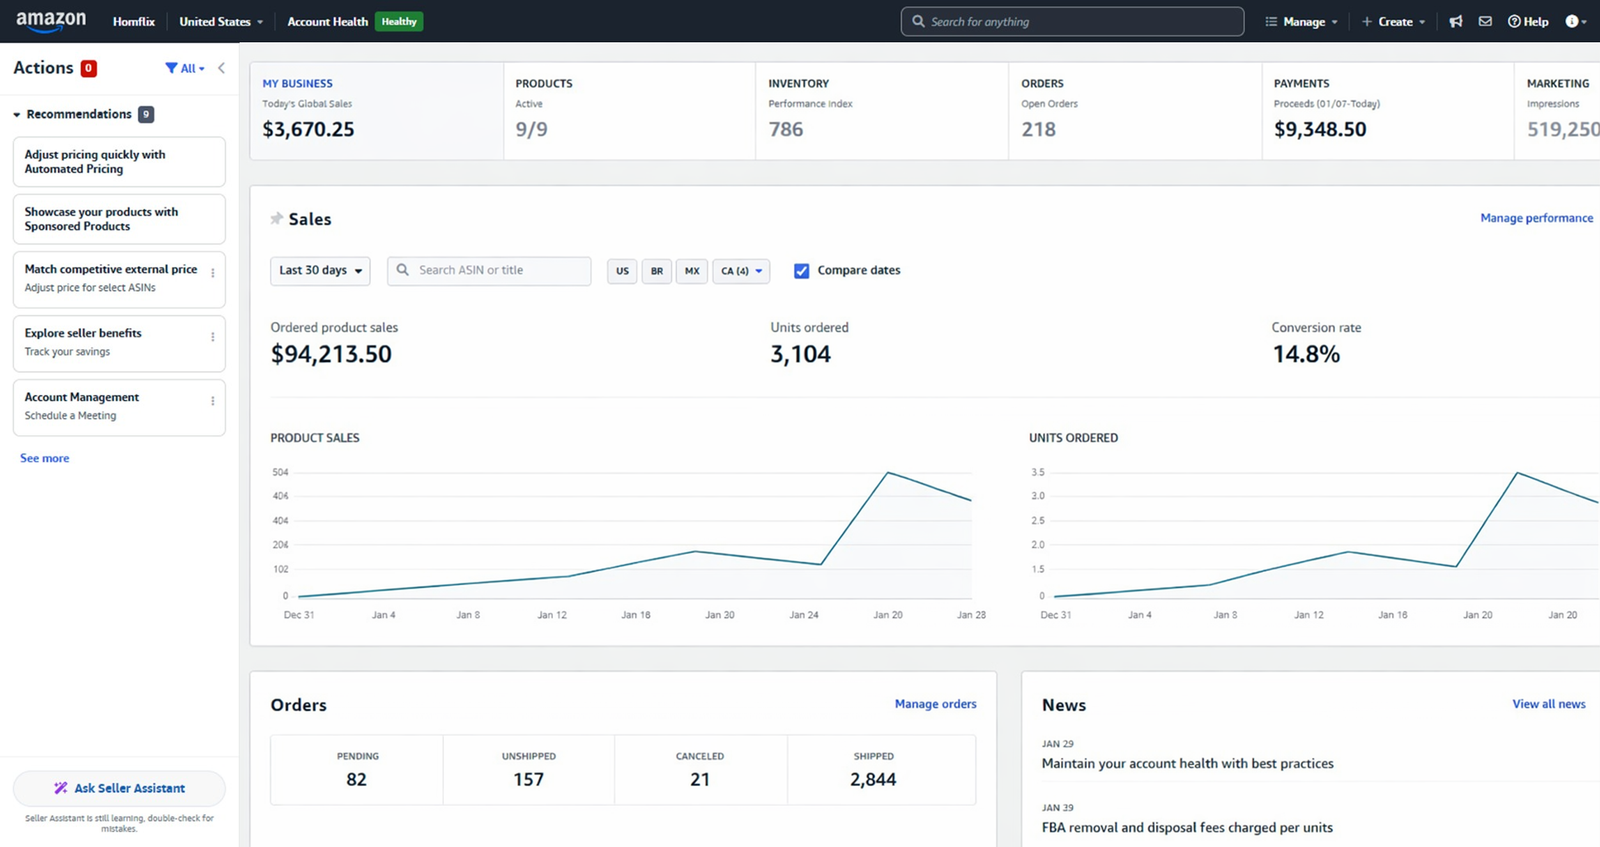Click the Manage orders link

tap(935, 704)
